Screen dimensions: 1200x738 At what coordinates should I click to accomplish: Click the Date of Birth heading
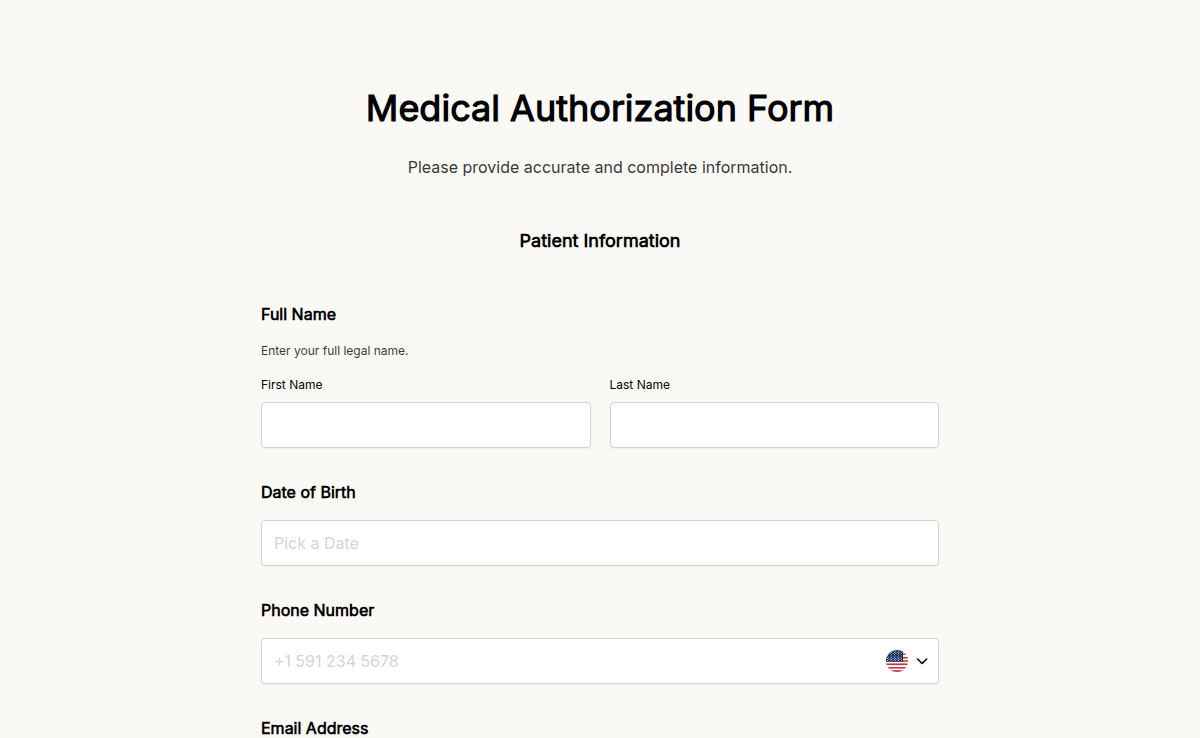coord(308,492)
